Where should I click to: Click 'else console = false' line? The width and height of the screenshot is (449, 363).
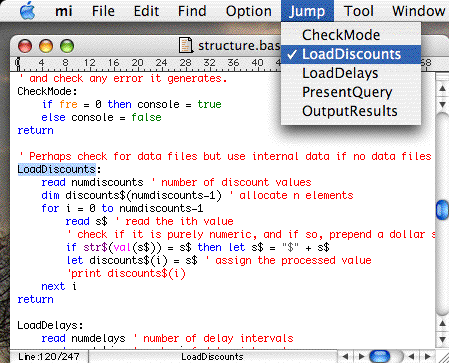pos(101,117)
